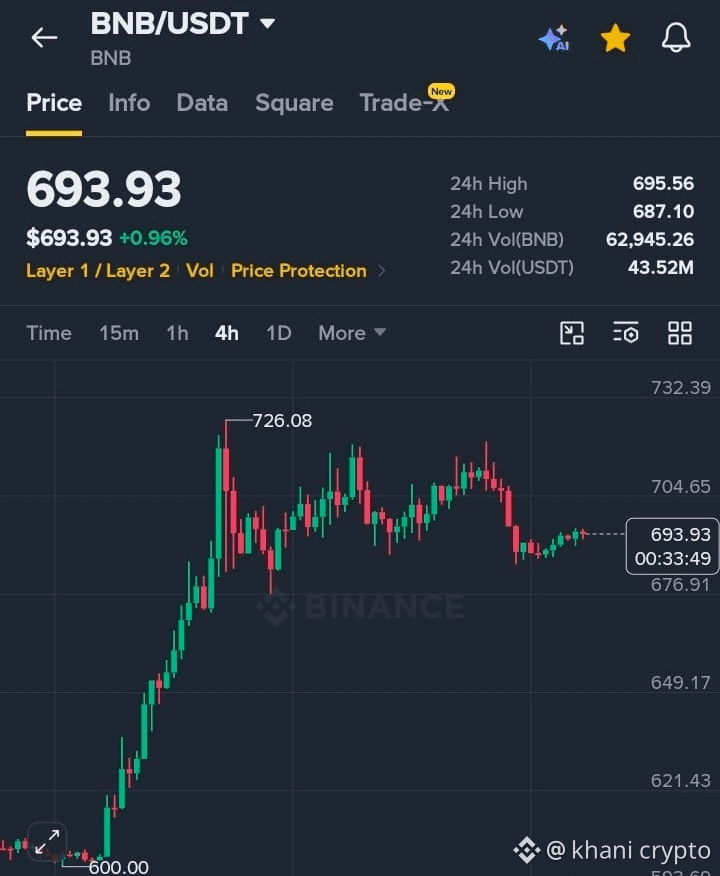Select the 1D chart interval
Image resolution: width=720 pixels, height=876 pixels.
(x=279, y=333)
